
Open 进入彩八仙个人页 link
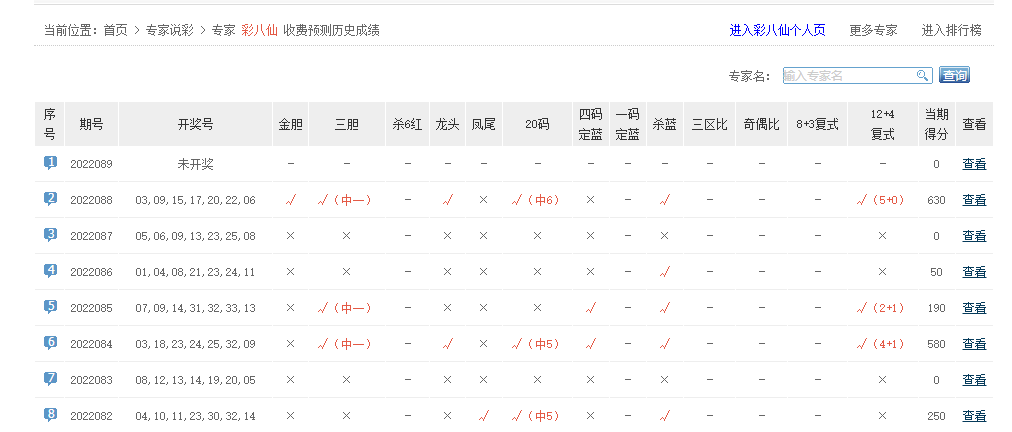[777, 30]
